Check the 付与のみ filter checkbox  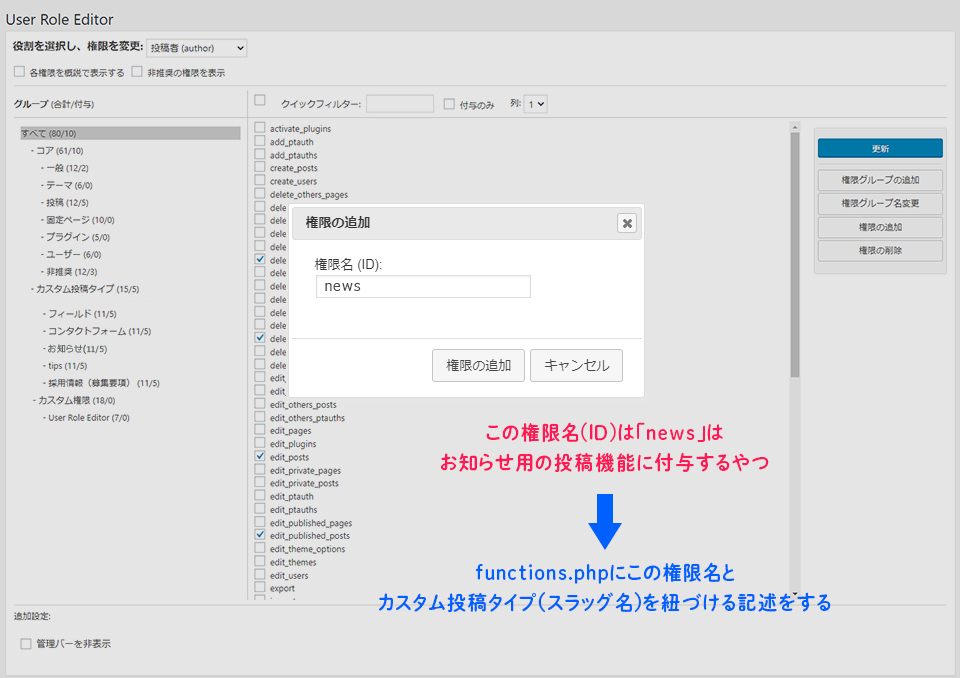[449, 104]
